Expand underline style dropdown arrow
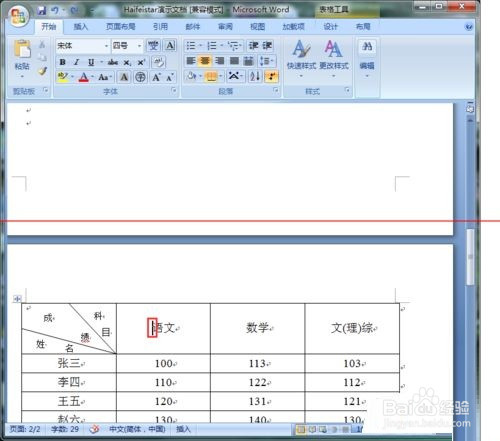The width and height of the screenshot is (500, 441). (x=101, y=62)
